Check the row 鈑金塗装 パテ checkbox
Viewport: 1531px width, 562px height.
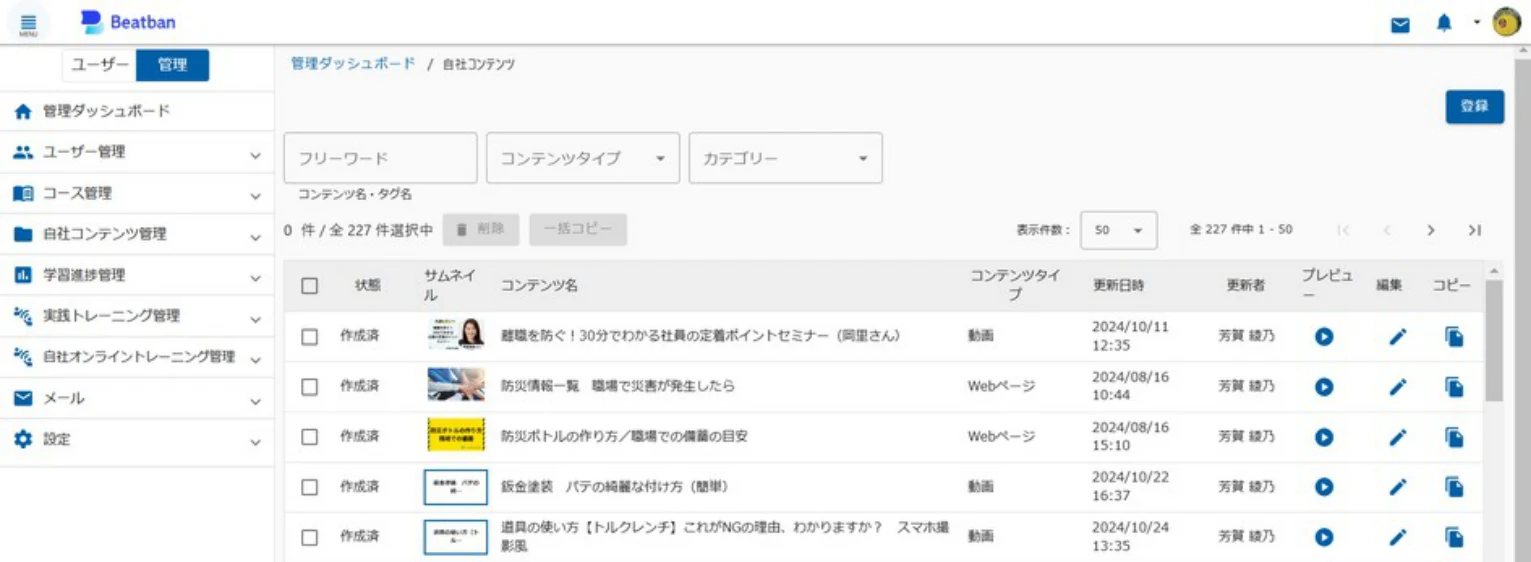310,487
